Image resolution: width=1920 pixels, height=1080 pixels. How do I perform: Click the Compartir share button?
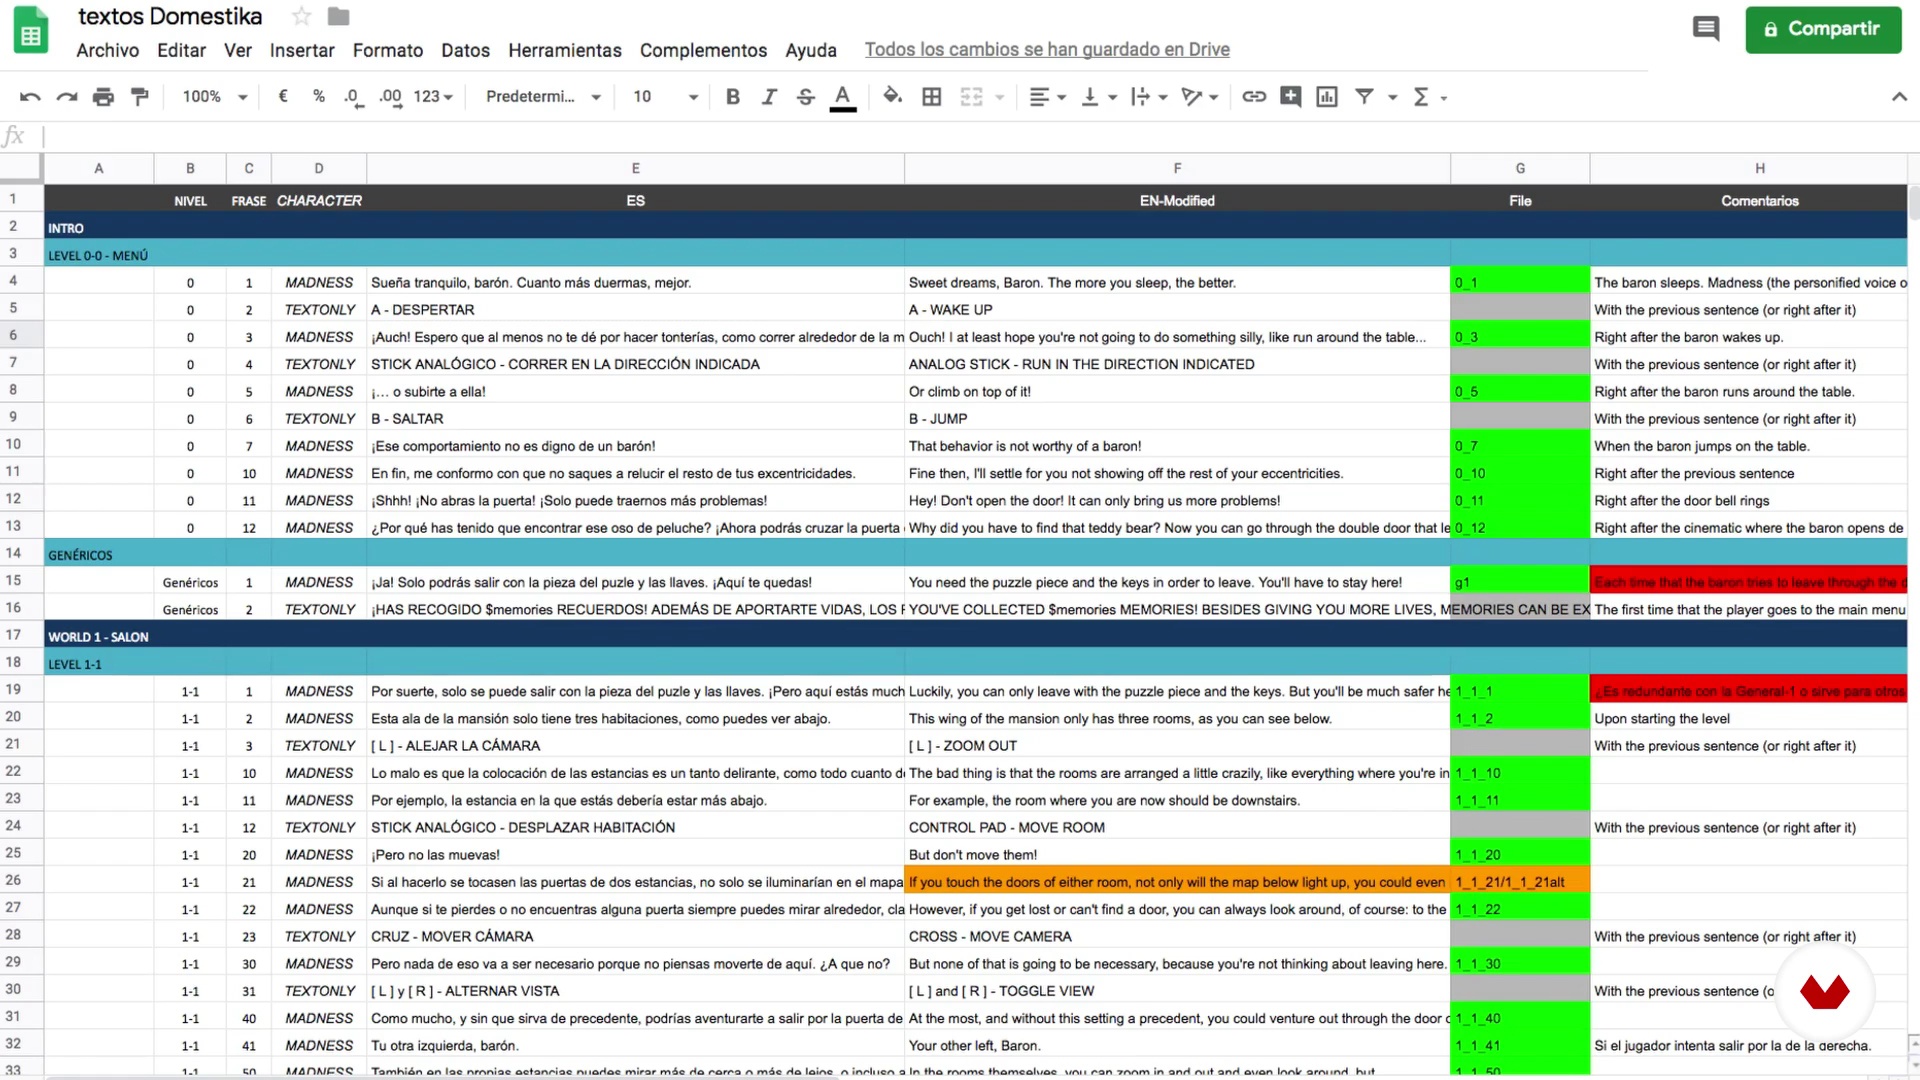pos(1823,29)
